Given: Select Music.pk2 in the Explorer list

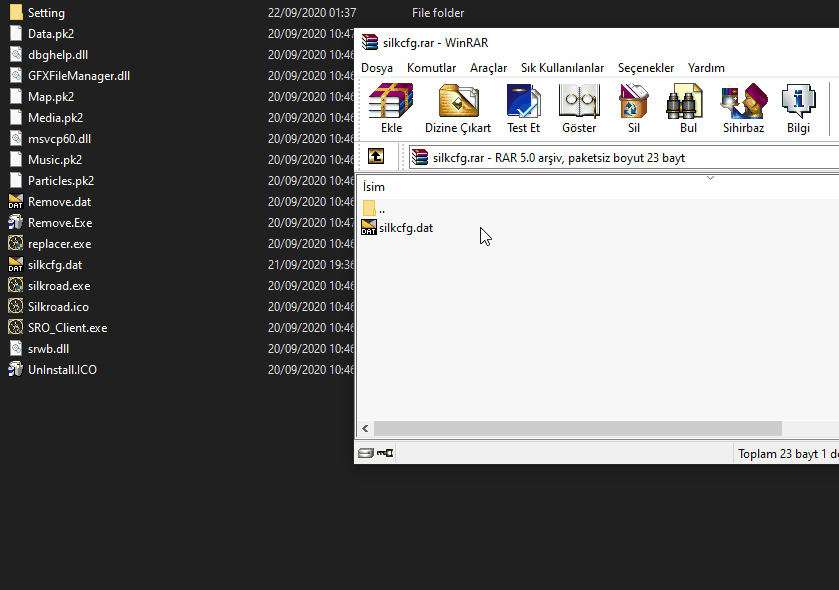Looking at the screenshot, I should (x=55, y=159).
